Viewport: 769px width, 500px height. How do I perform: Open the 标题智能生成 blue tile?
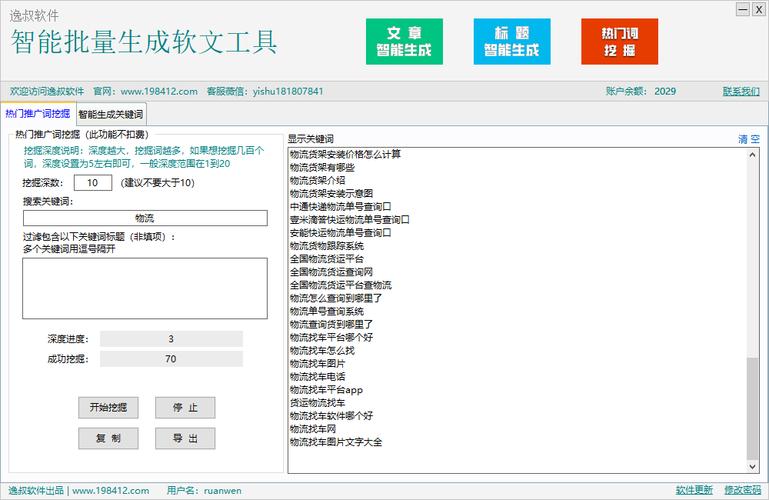pyautogui.click(x=512, y=42)
